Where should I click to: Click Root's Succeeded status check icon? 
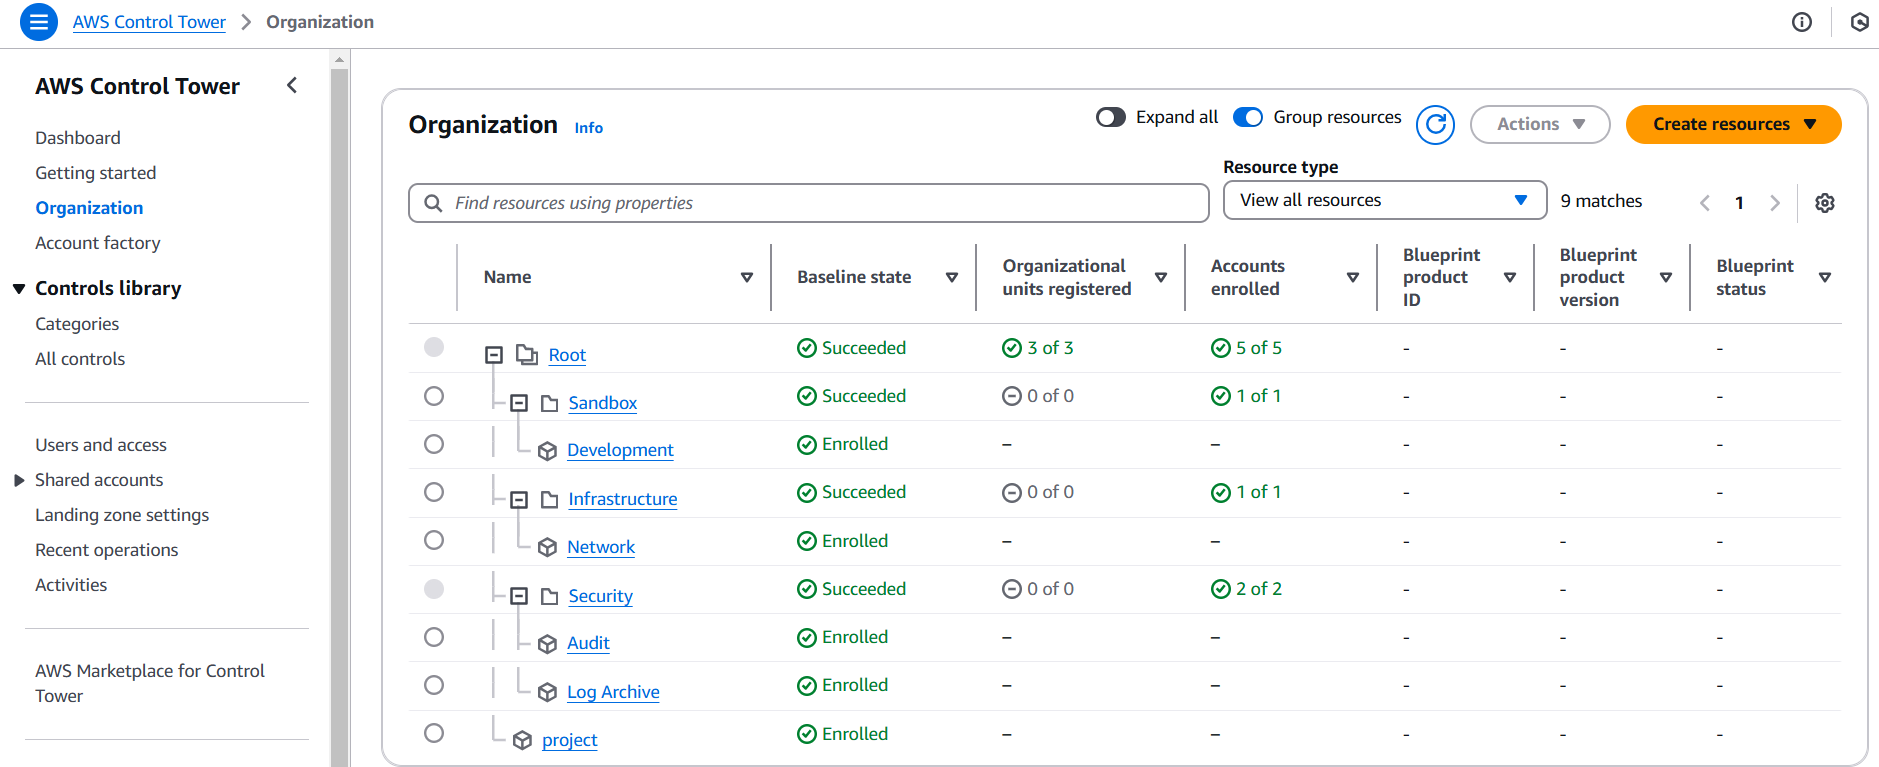coord(807,348)
